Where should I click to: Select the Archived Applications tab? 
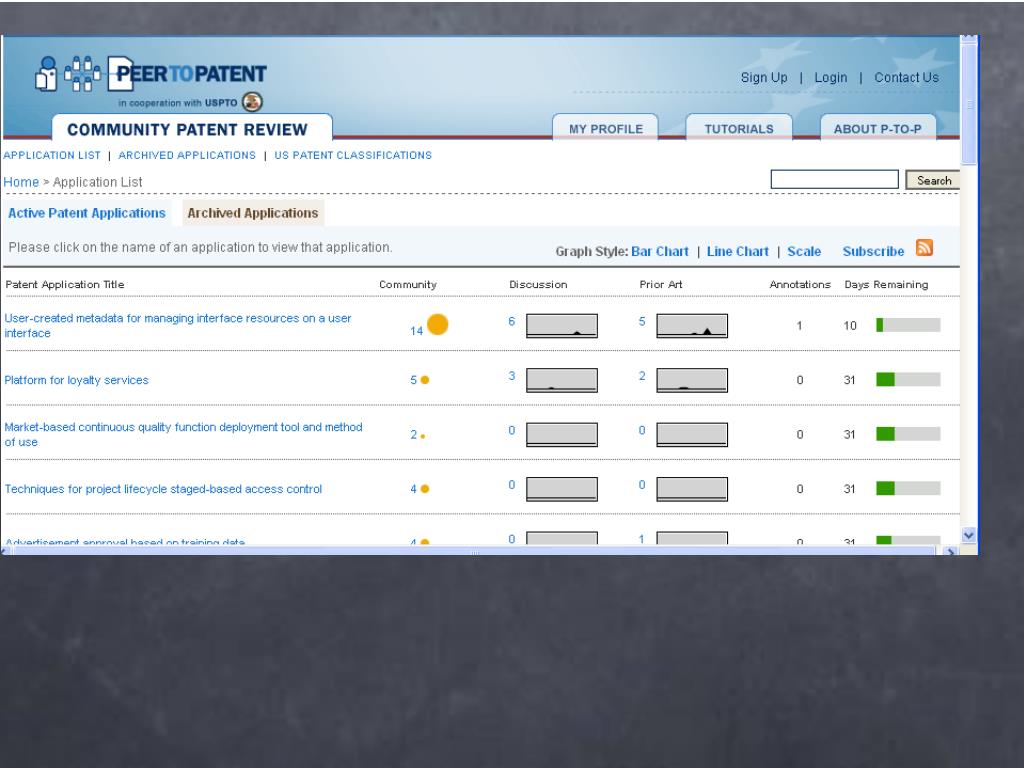(x=253, y=213)
